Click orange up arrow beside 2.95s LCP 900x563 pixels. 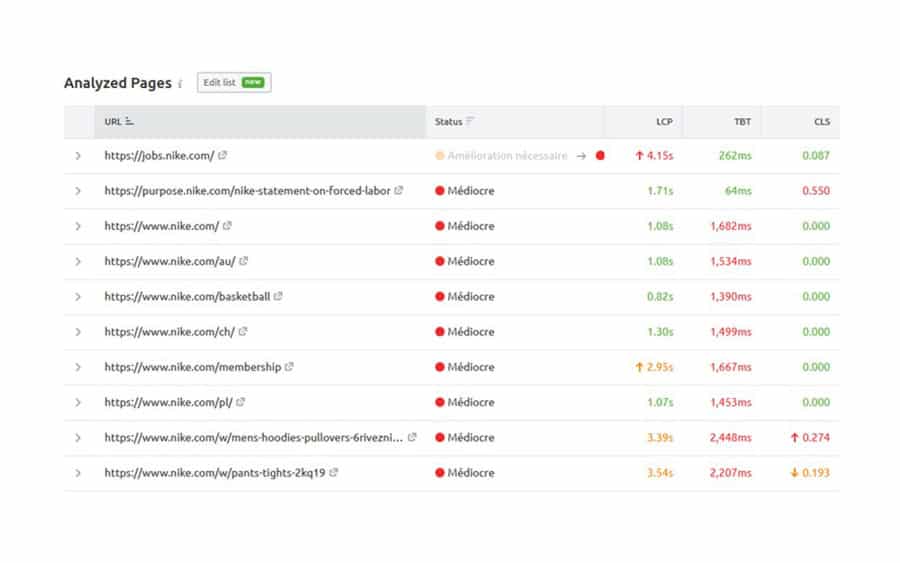click(x=639, y=367)
